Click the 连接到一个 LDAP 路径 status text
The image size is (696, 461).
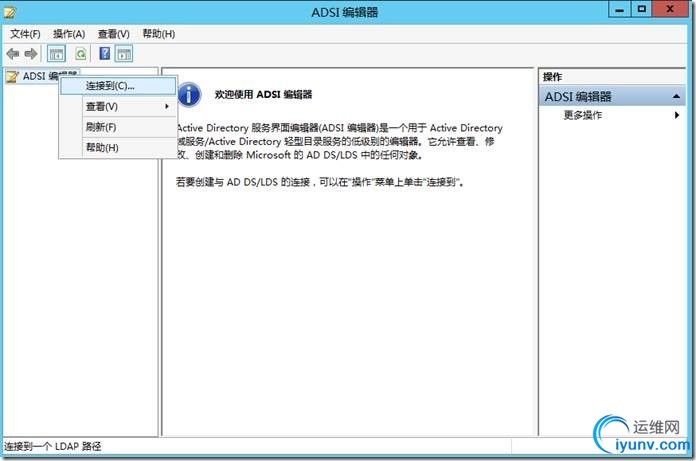(x=52, y=446)
